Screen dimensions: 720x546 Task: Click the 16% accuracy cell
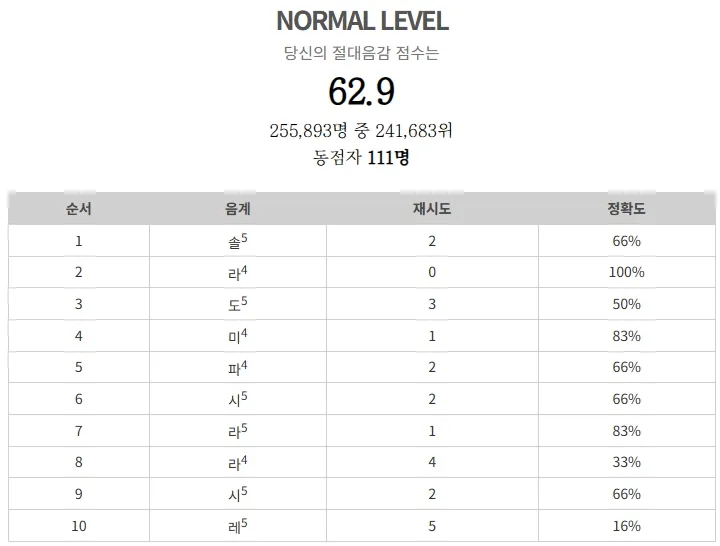coord(626,526)
